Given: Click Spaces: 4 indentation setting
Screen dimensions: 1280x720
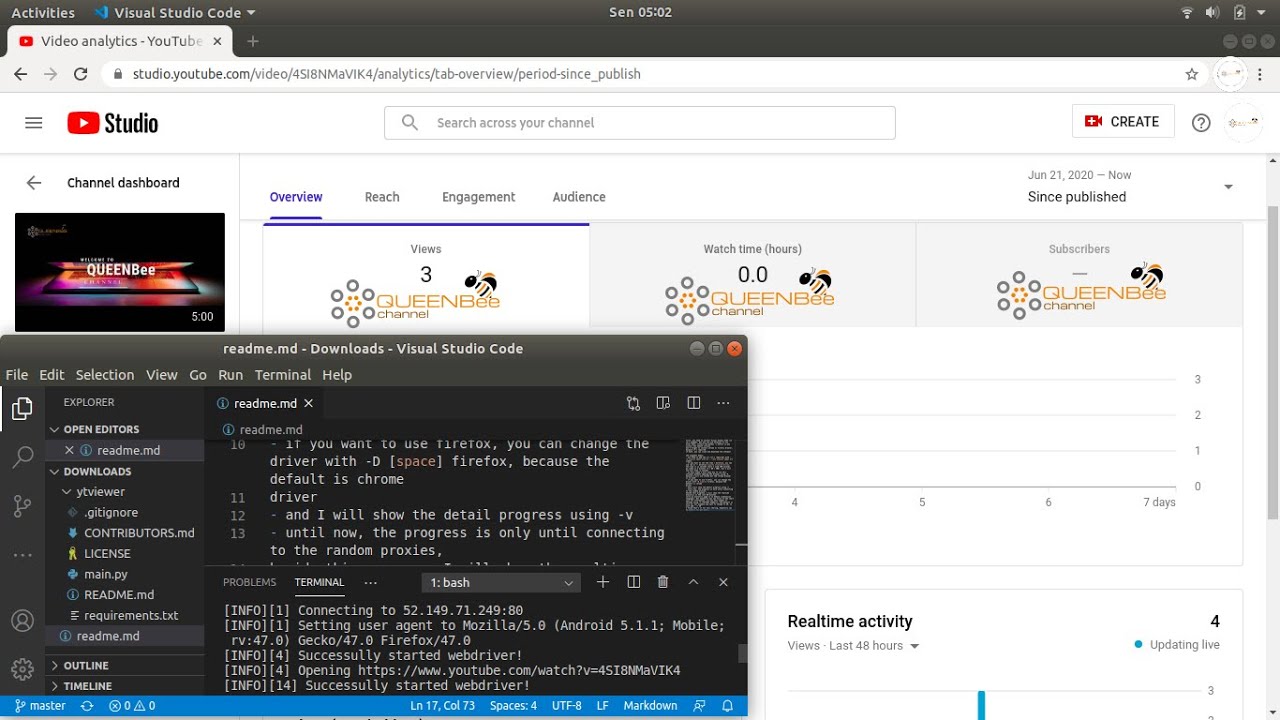Looking at the screenshot, I should click(513, 705).
